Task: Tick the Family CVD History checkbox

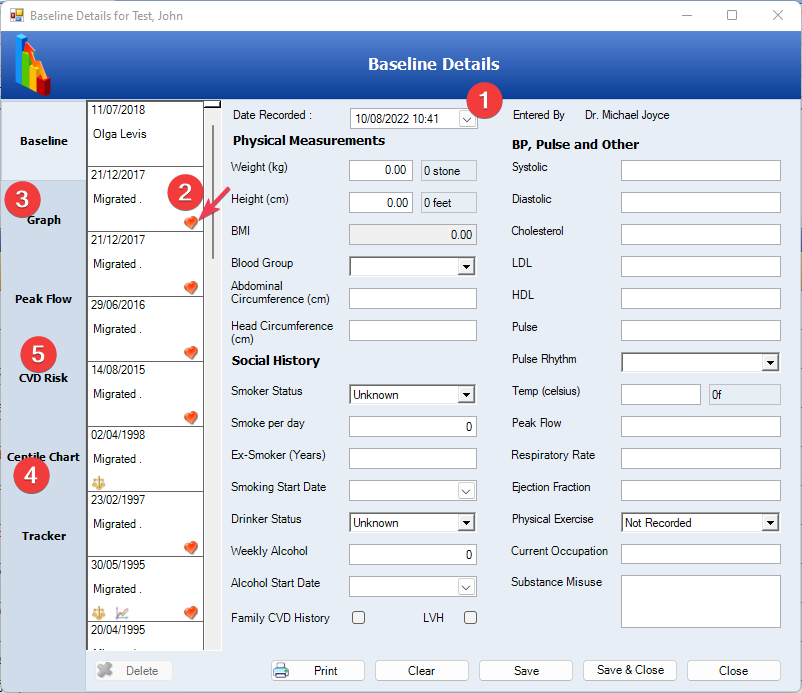Action: (358, 618)
